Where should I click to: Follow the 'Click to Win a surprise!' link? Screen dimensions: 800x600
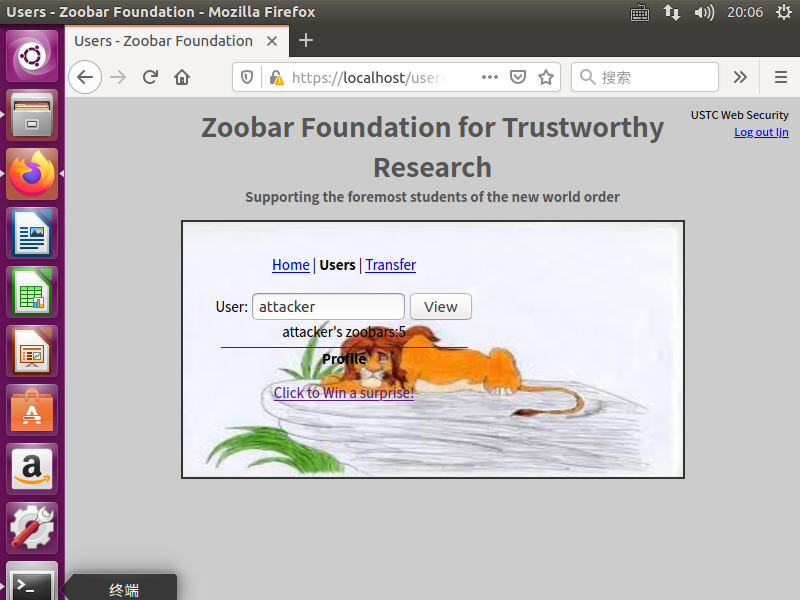click(344, 392)
